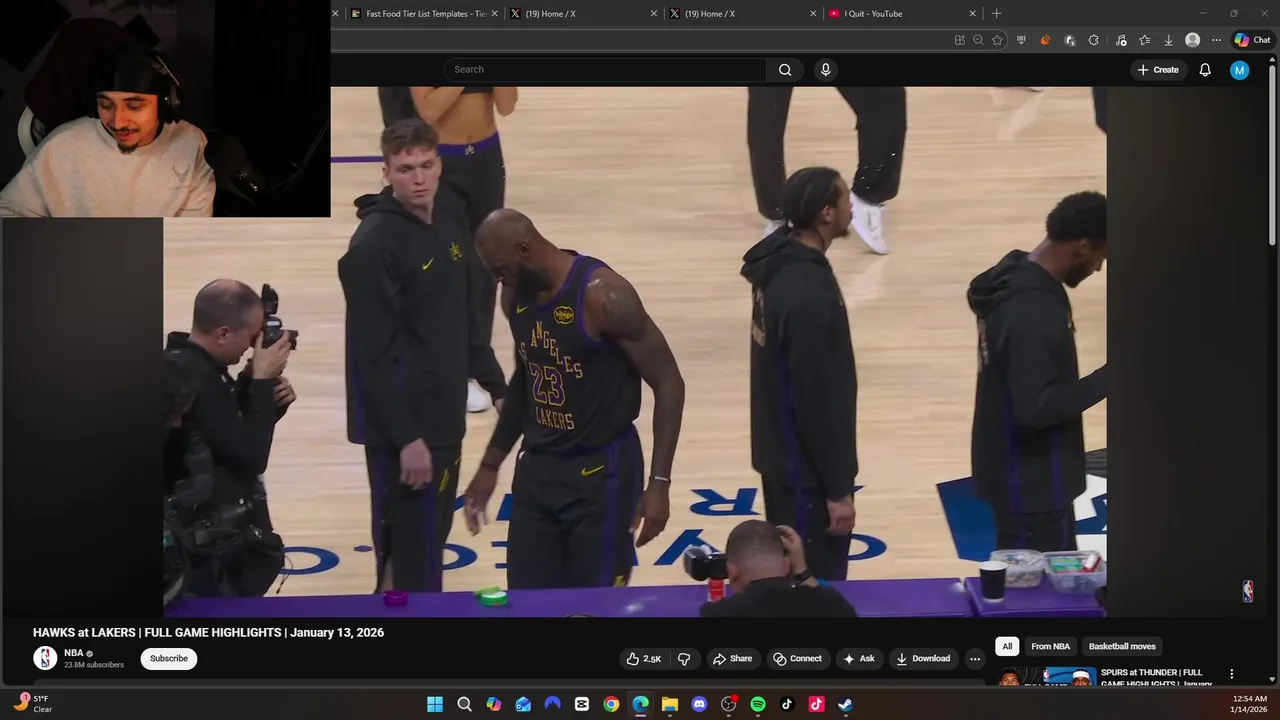Close the 'I Quit - YouTube' tab
This screenshot has width=1280, height=720.
[972, 14]
